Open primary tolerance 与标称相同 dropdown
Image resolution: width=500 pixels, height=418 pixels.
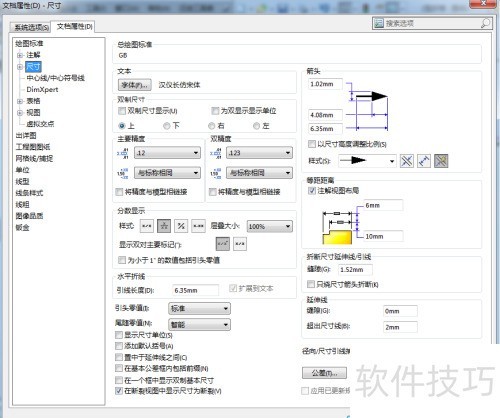click(x=168, y=173)
